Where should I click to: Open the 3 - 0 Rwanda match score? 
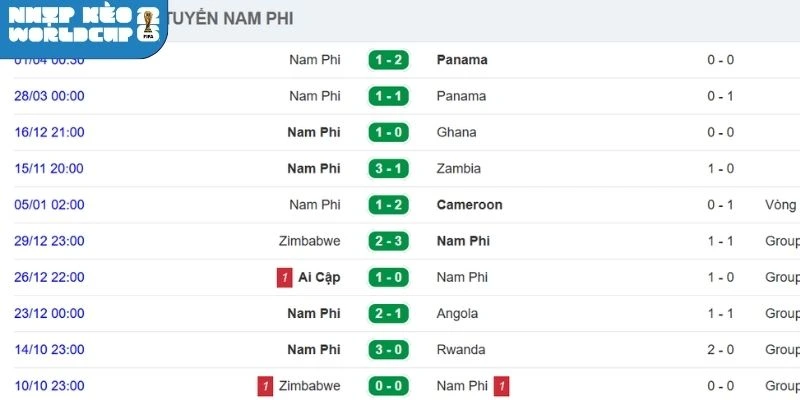coord(386,349)
